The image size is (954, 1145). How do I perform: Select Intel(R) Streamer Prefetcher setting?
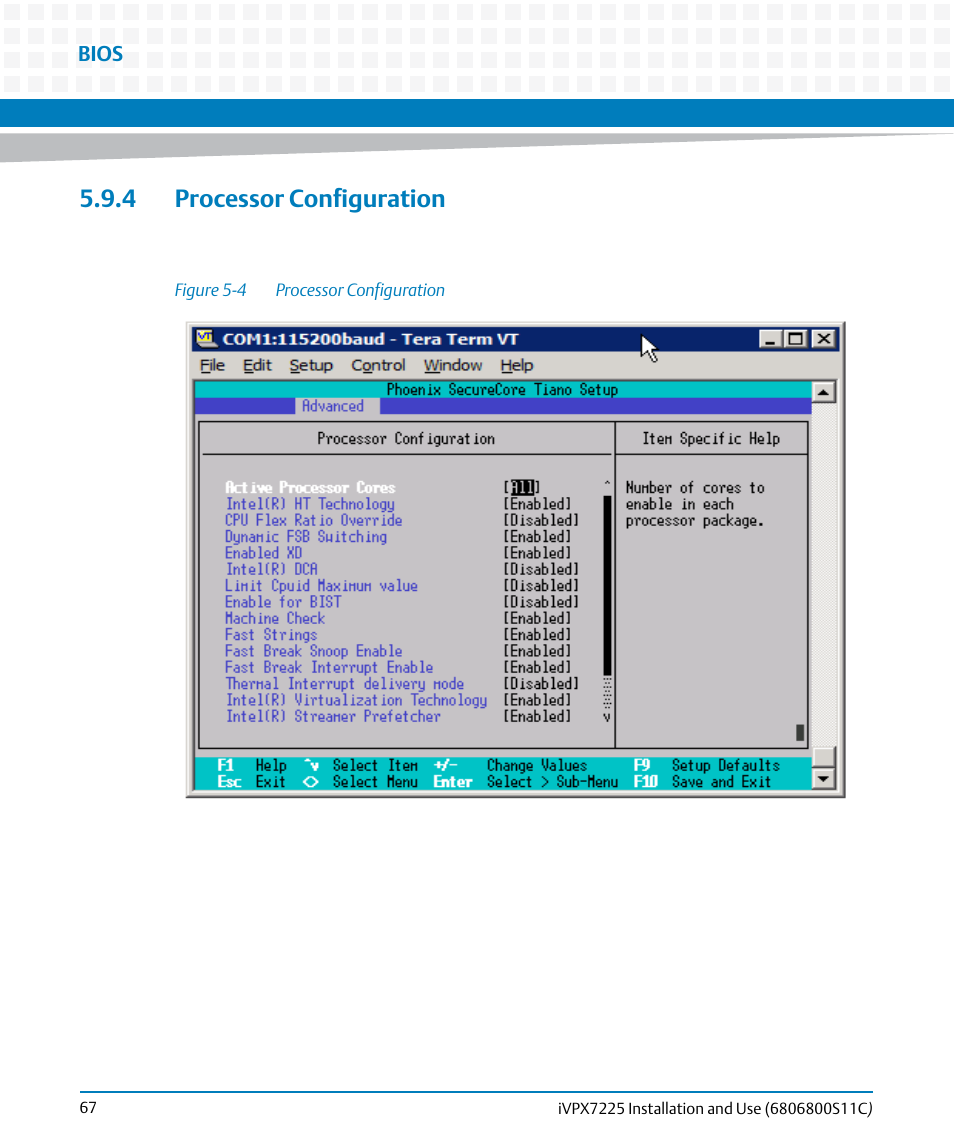coord(332,716)
